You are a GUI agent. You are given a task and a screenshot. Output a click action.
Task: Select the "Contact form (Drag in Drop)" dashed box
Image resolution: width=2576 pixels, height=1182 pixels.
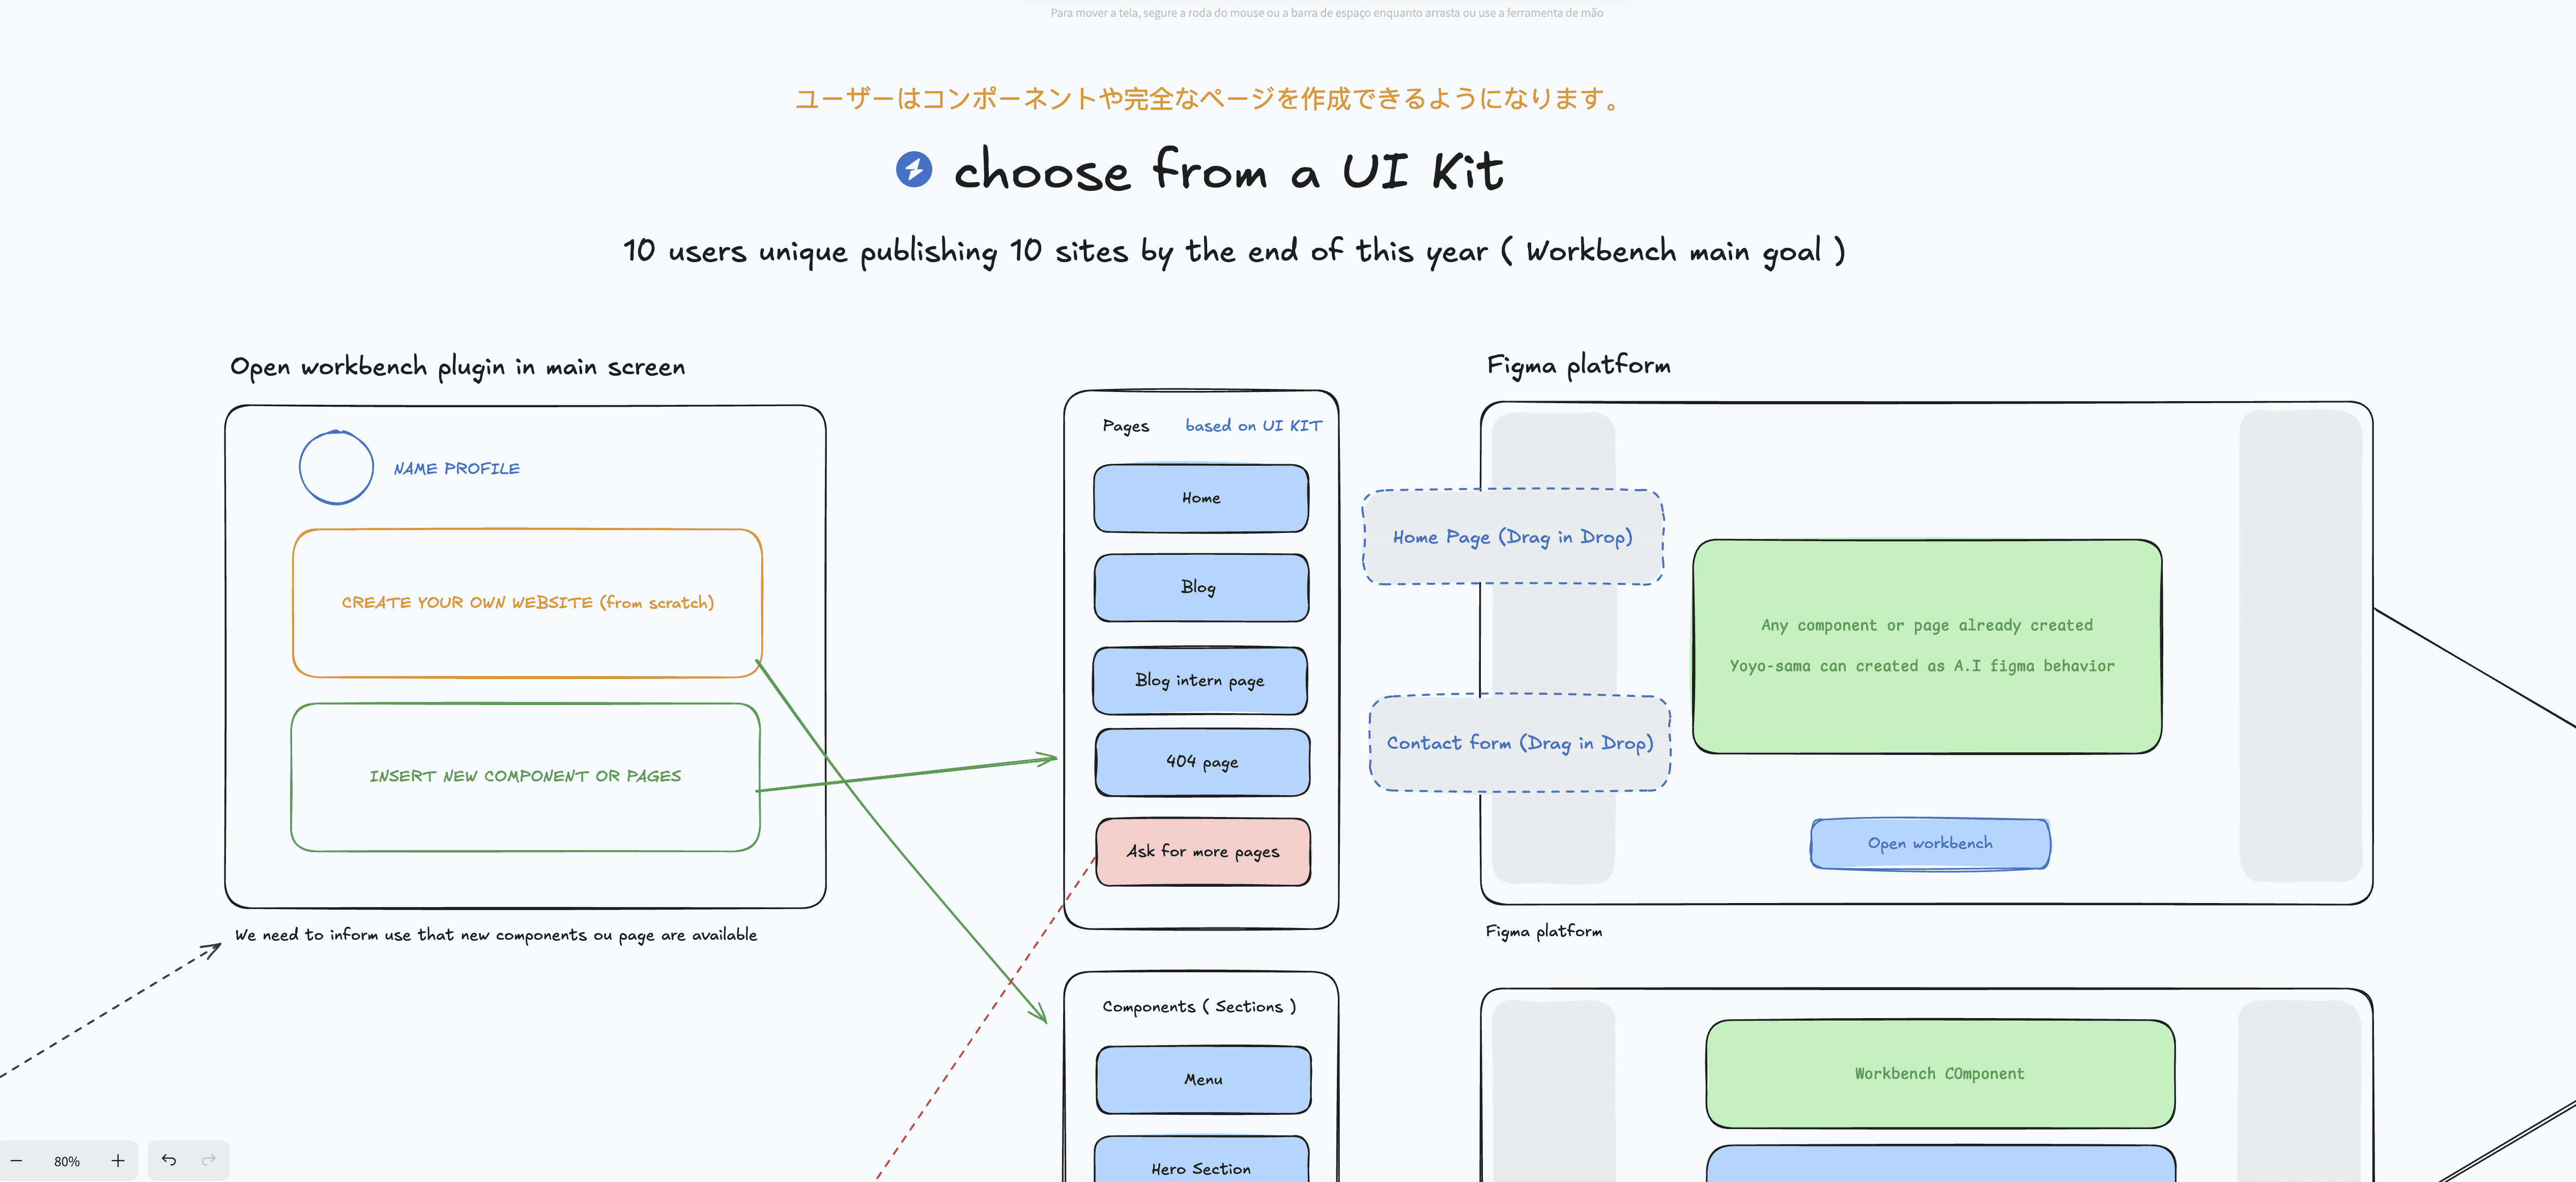click(x=1520, y=743)
